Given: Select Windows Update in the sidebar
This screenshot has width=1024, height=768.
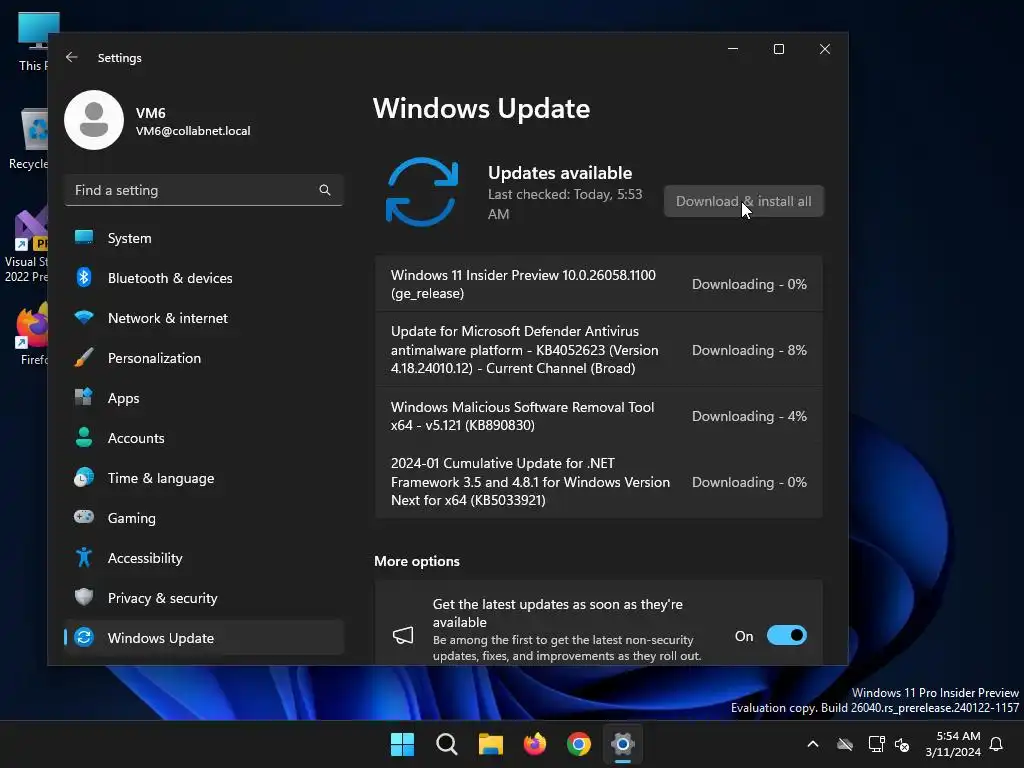Looking at the screenshot, I should [204, 638].
